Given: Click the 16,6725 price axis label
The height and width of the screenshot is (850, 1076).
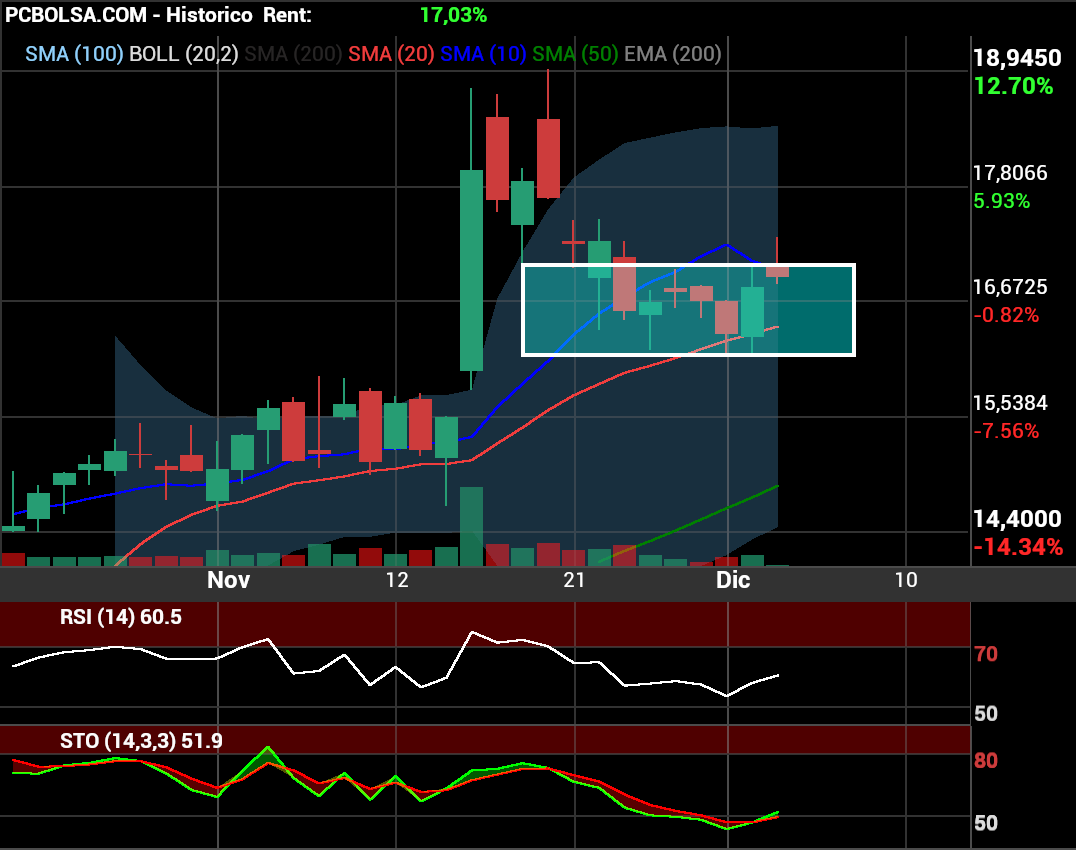Looking at the screenshot, I should point(1010,288).
